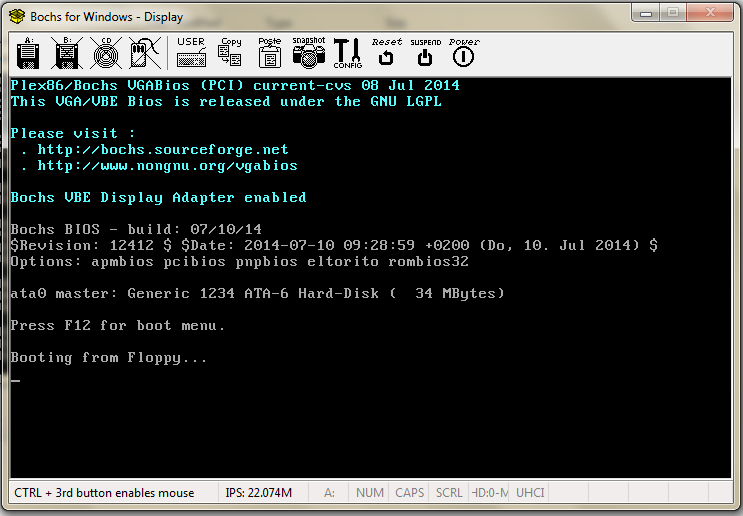This screenshot has width=743, height=516.
Task: Click the Paste clipboard icon
Action: pyautogui.click(x=270, y=53)
